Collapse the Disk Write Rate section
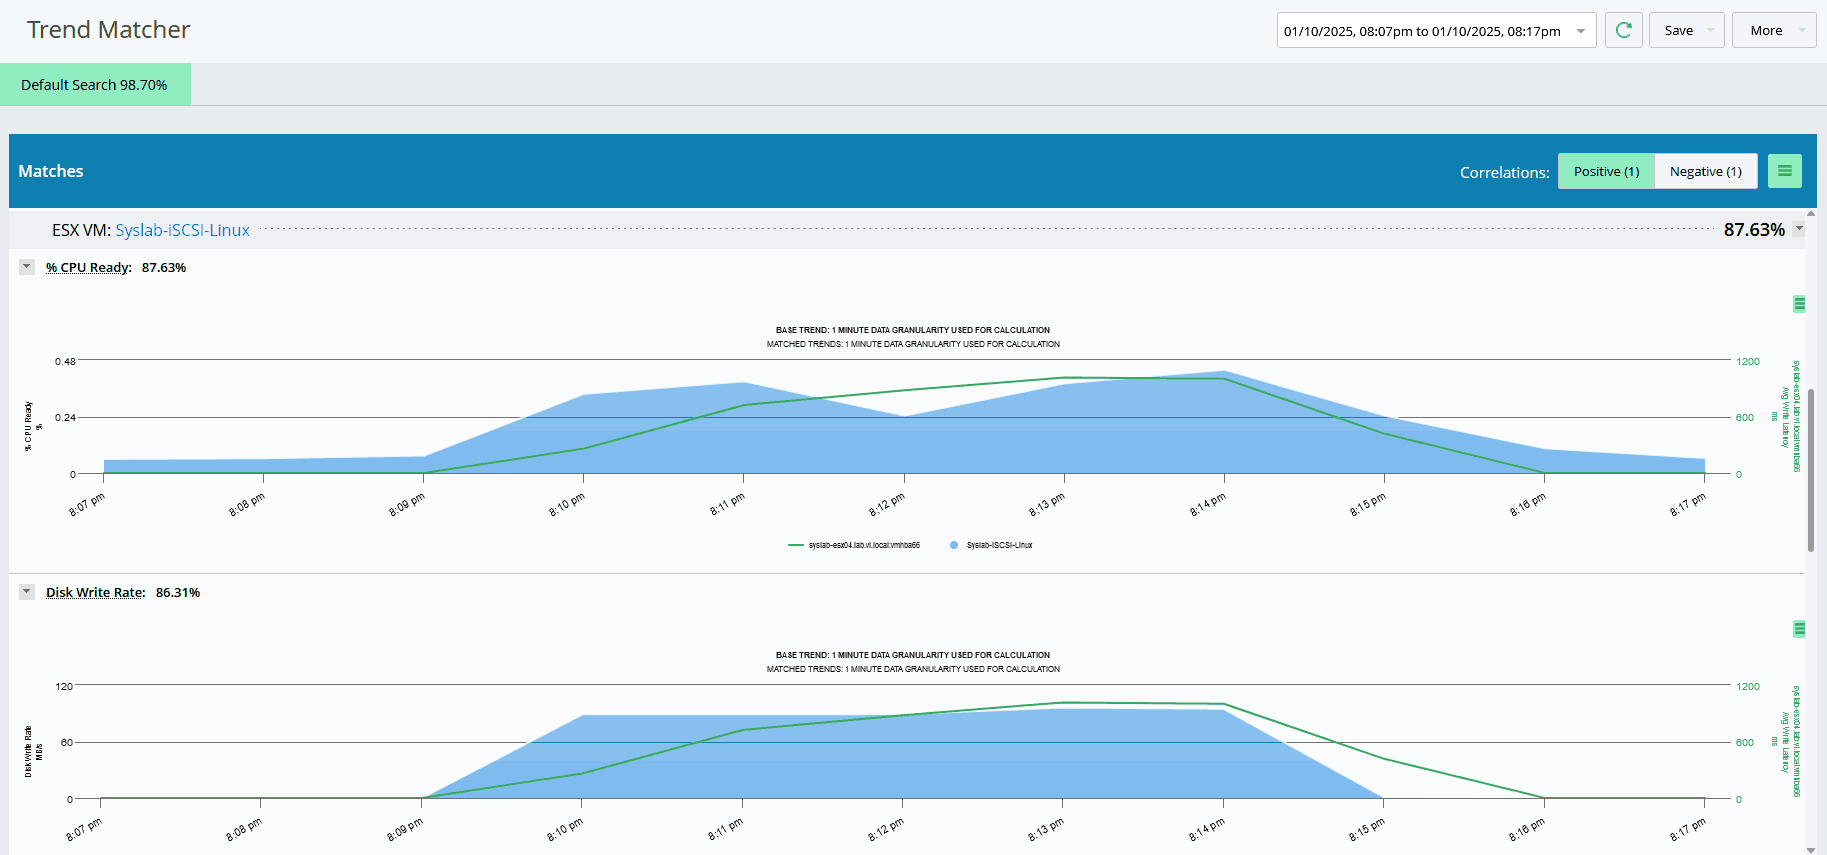Screen dimensions: 1827x855 (27, 592)
